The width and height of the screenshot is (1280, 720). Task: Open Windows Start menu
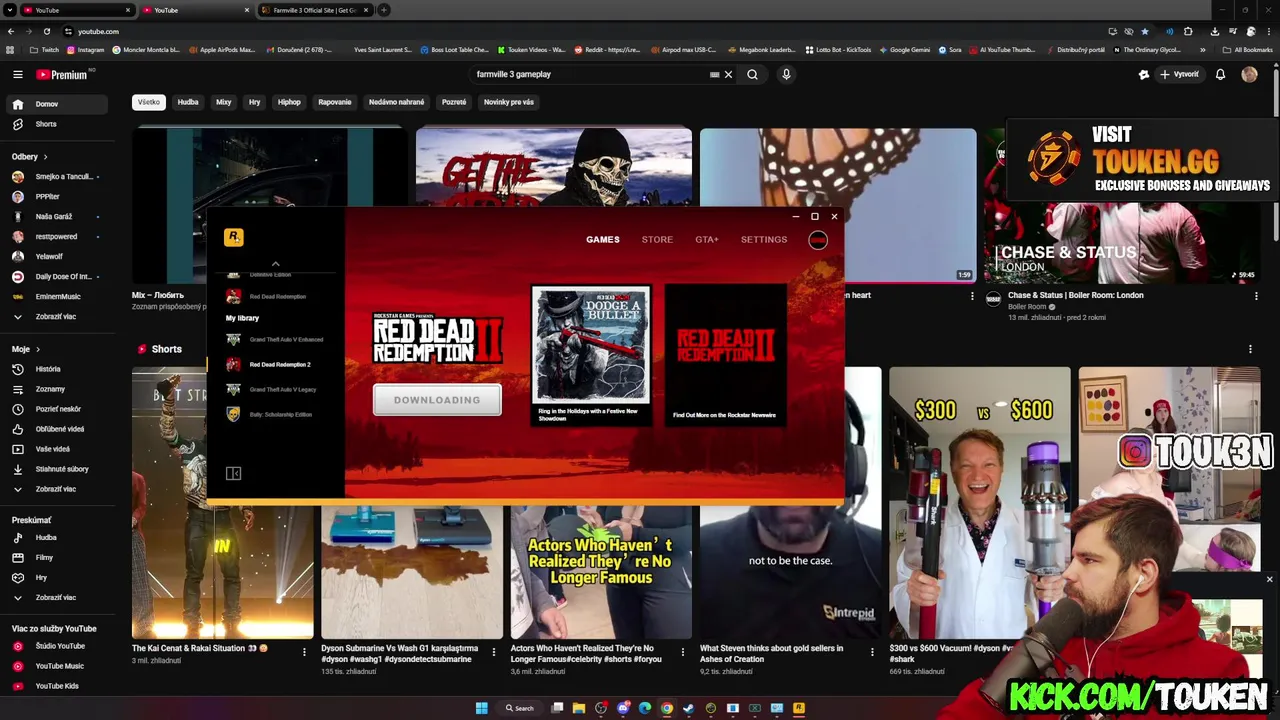pyautogui.click(x=481, y=708)
